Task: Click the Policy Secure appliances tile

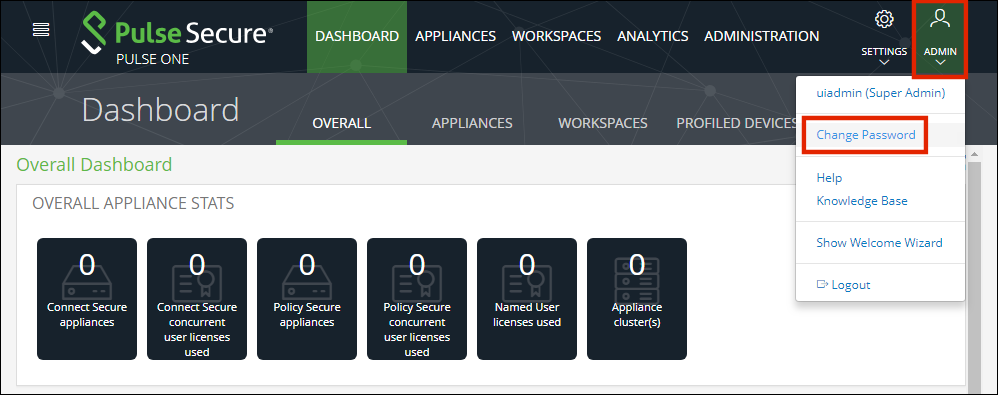Action: [307, 299]
